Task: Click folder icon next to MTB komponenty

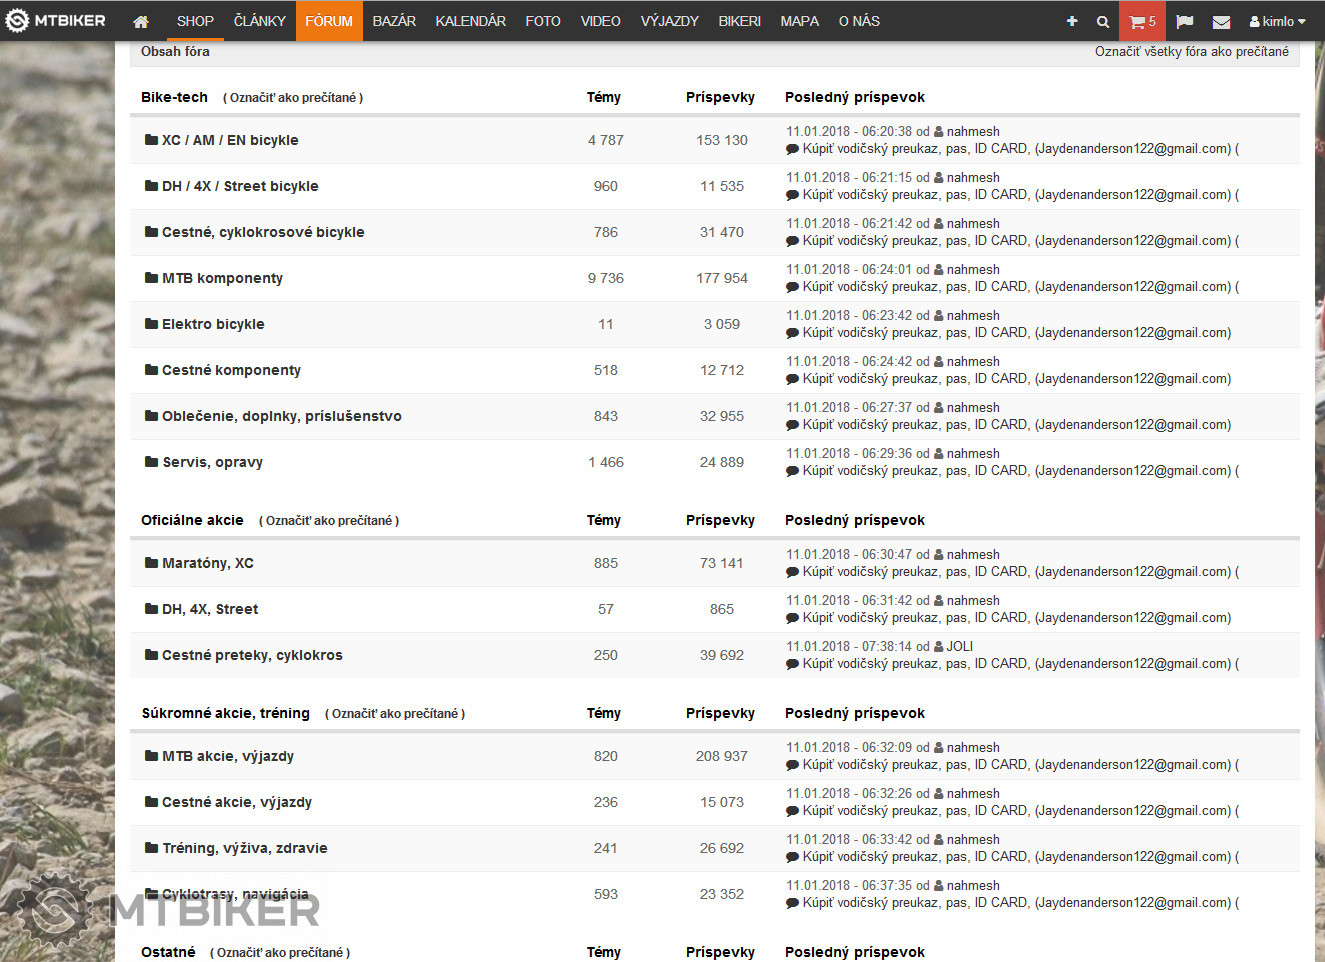Action: click(x=151, y=278)
